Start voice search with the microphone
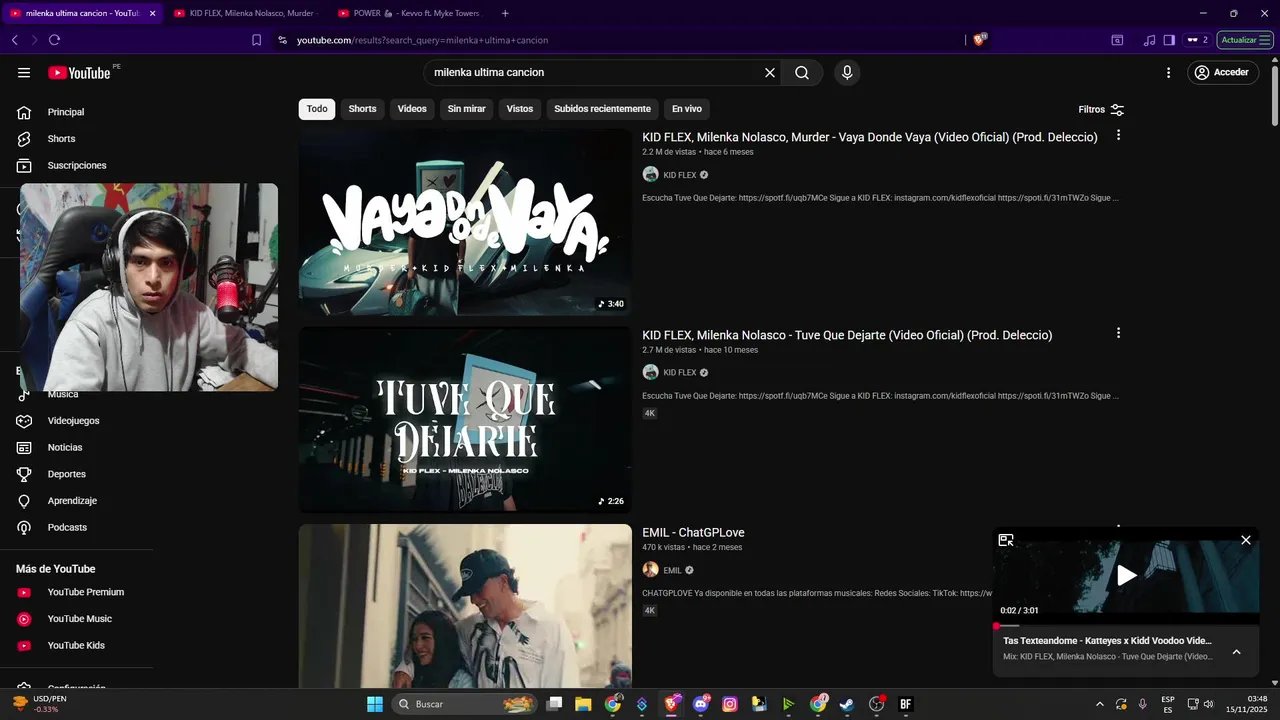 (847, 73)
